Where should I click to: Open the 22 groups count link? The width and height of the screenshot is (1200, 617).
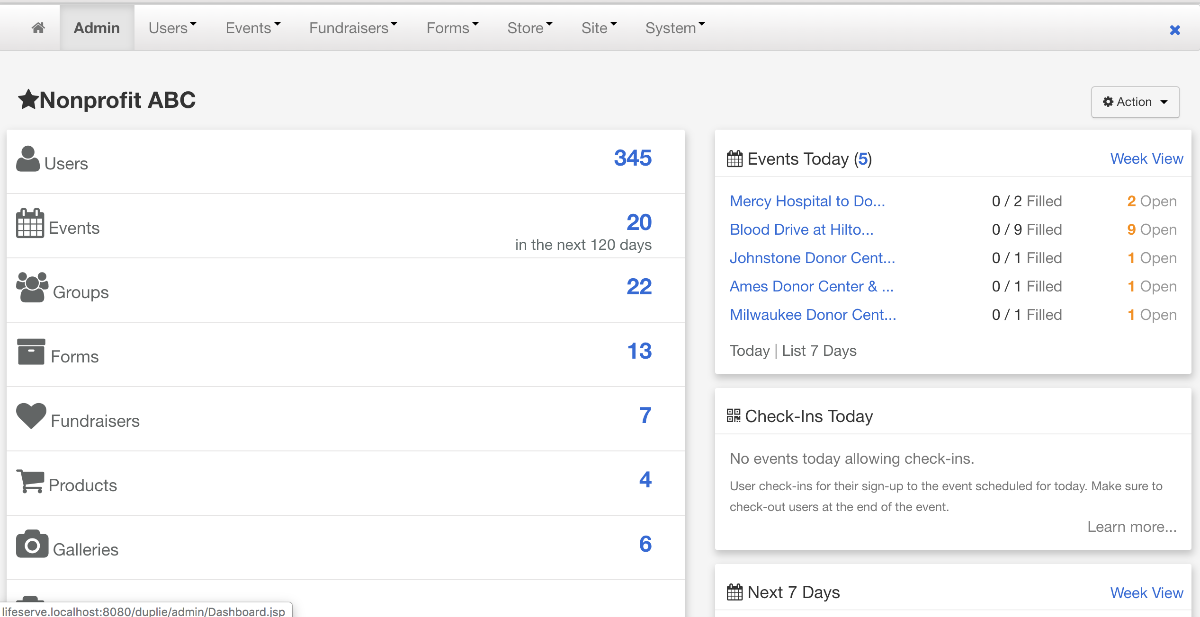point(639,287)
